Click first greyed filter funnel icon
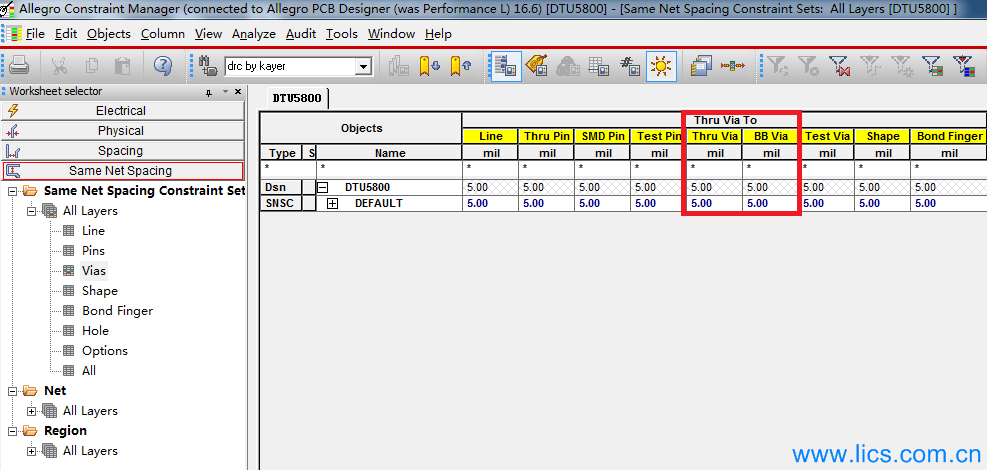The image size is (987, 470). point(777,65)
